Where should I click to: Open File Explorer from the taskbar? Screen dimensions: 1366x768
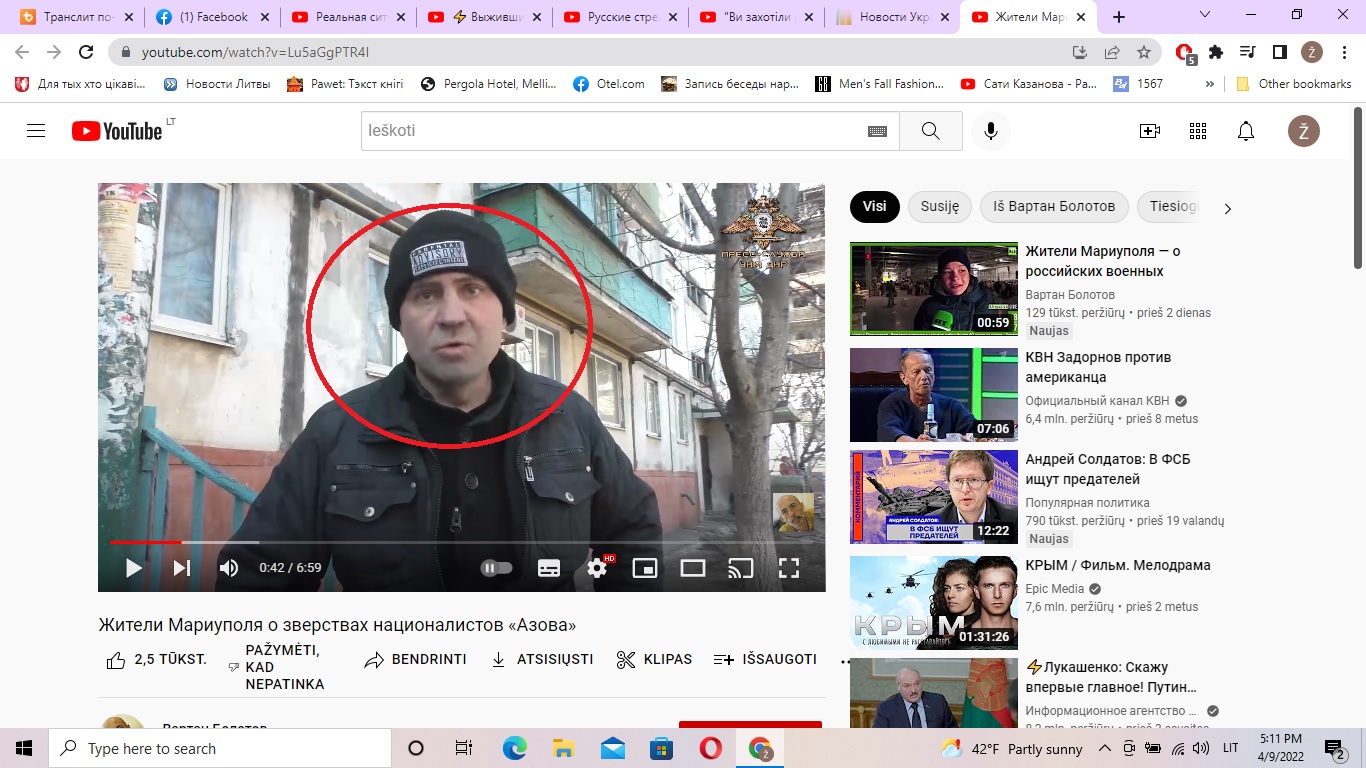(563, 748)
